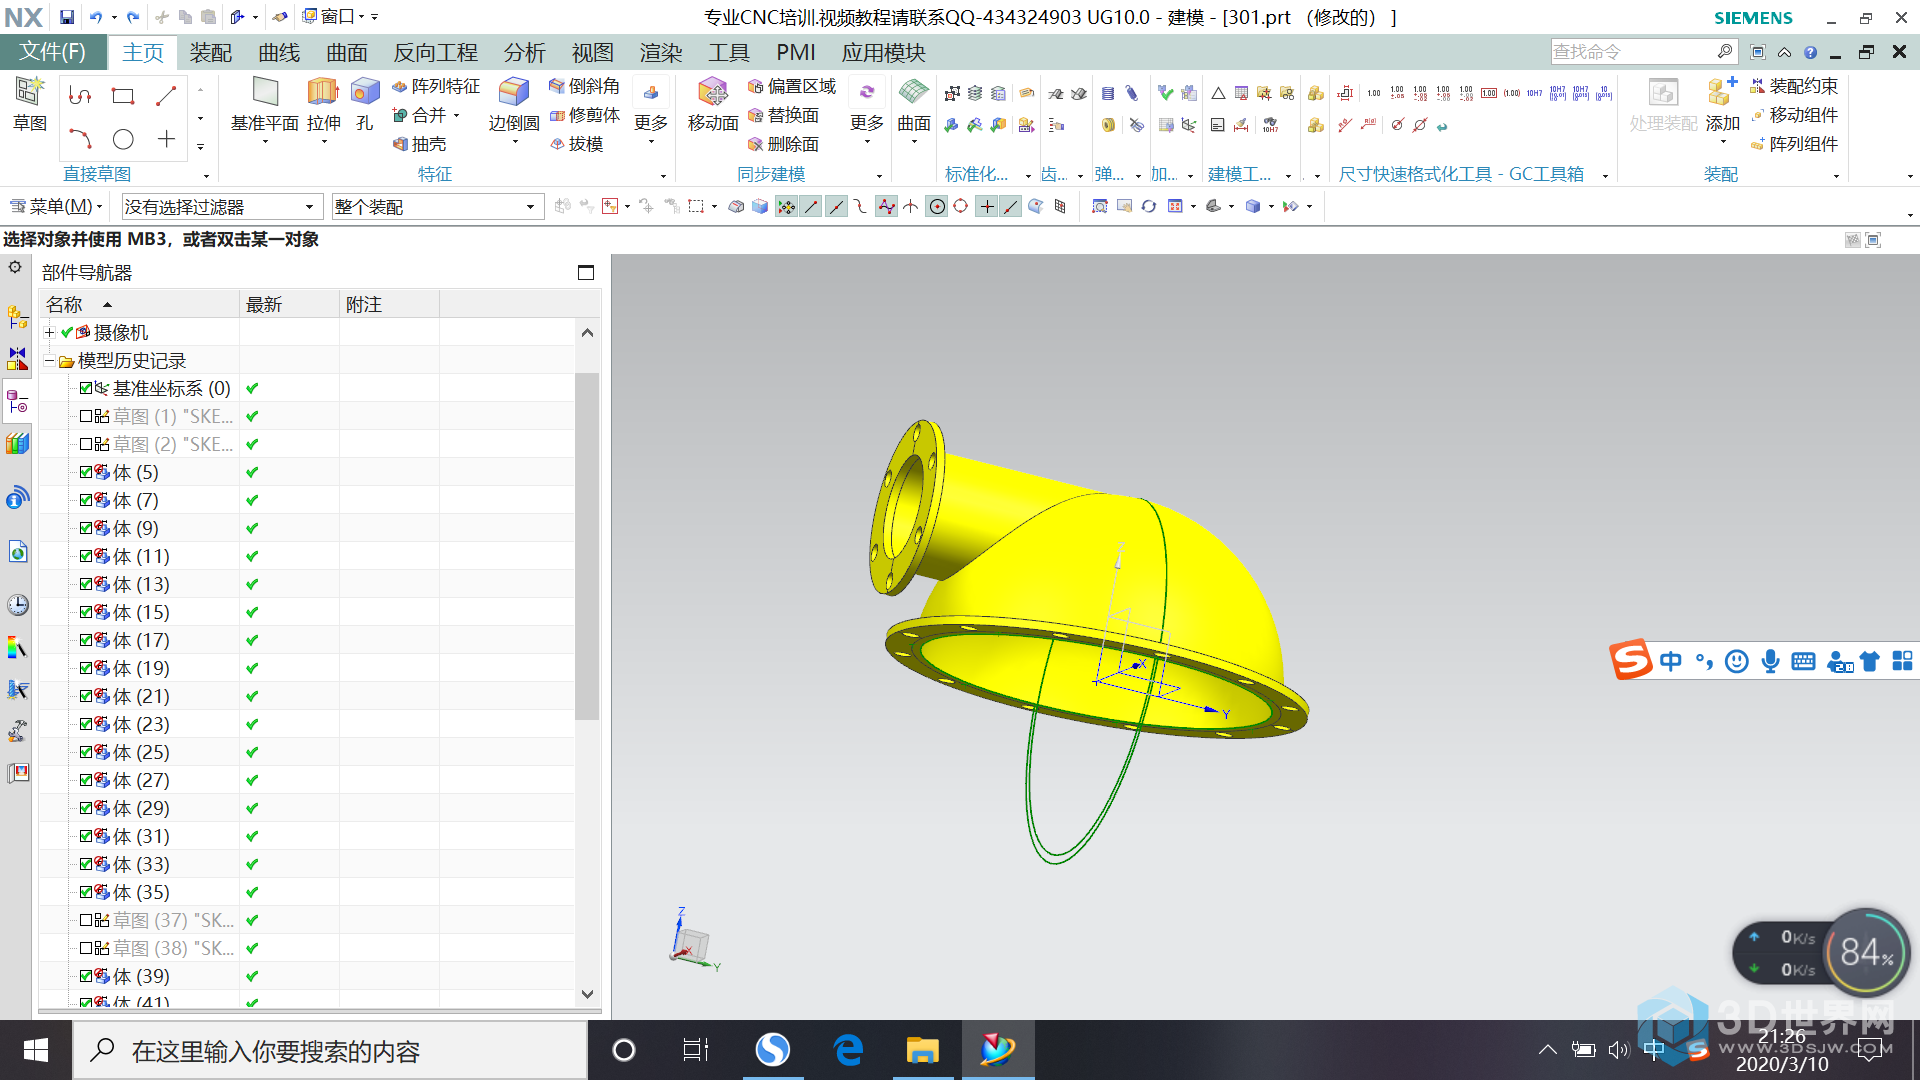Check the 草图 (37) checkbox
Screen dimensions: 1920x1080
[86, 920]
